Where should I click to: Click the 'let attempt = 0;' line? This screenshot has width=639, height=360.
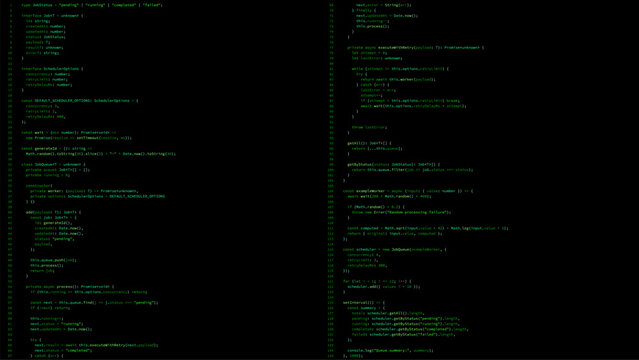pyautogui.click(x=369, y=53)
